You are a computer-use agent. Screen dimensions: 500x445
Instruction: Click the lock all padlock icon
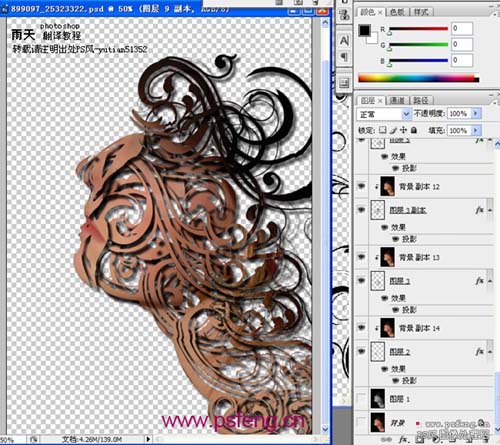[x=414, y=130]
